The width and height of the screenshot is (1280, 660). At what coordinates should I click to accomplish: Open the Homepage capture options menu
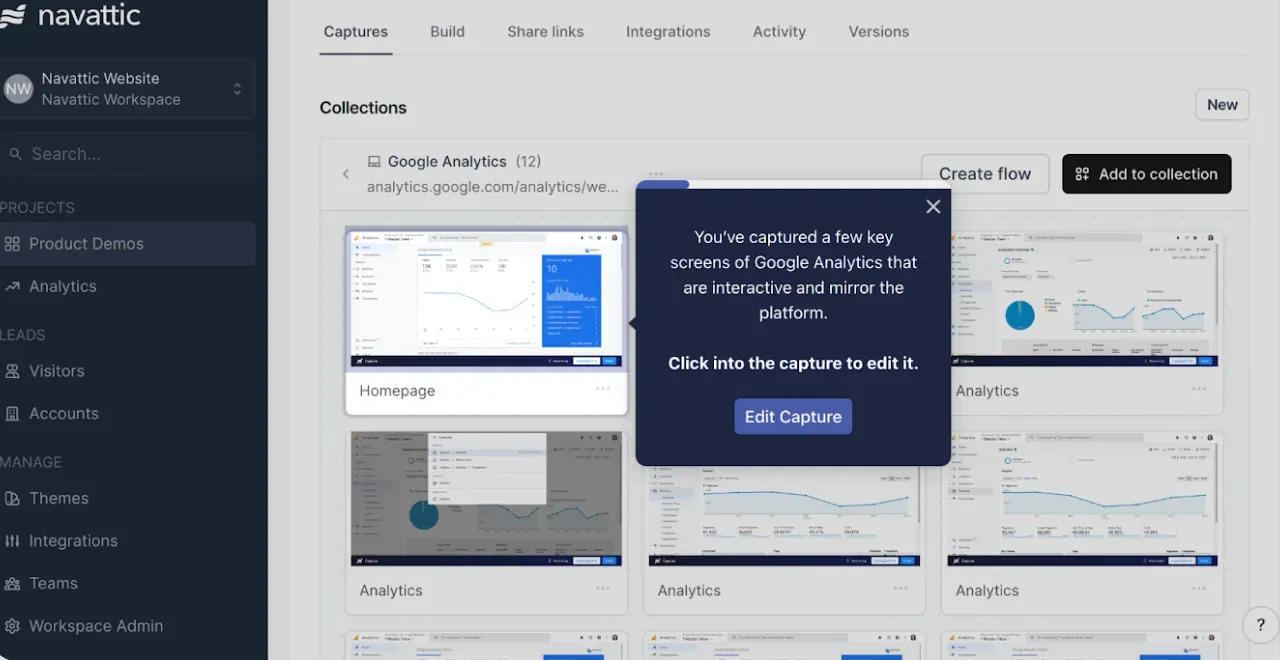(x=603, y=389)
